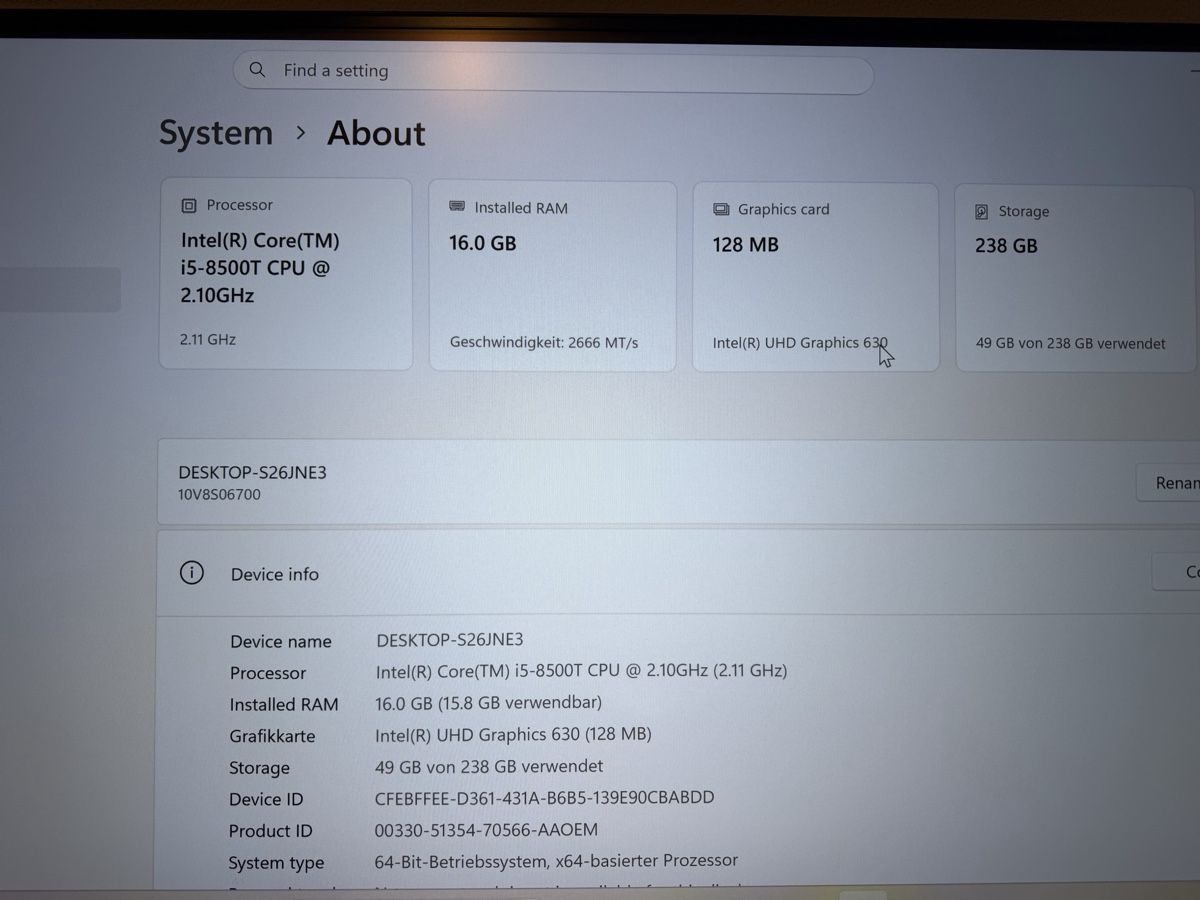Click the Device name label
The width and height of the screenshot is (1200, 900).
[x=281, y=642]
